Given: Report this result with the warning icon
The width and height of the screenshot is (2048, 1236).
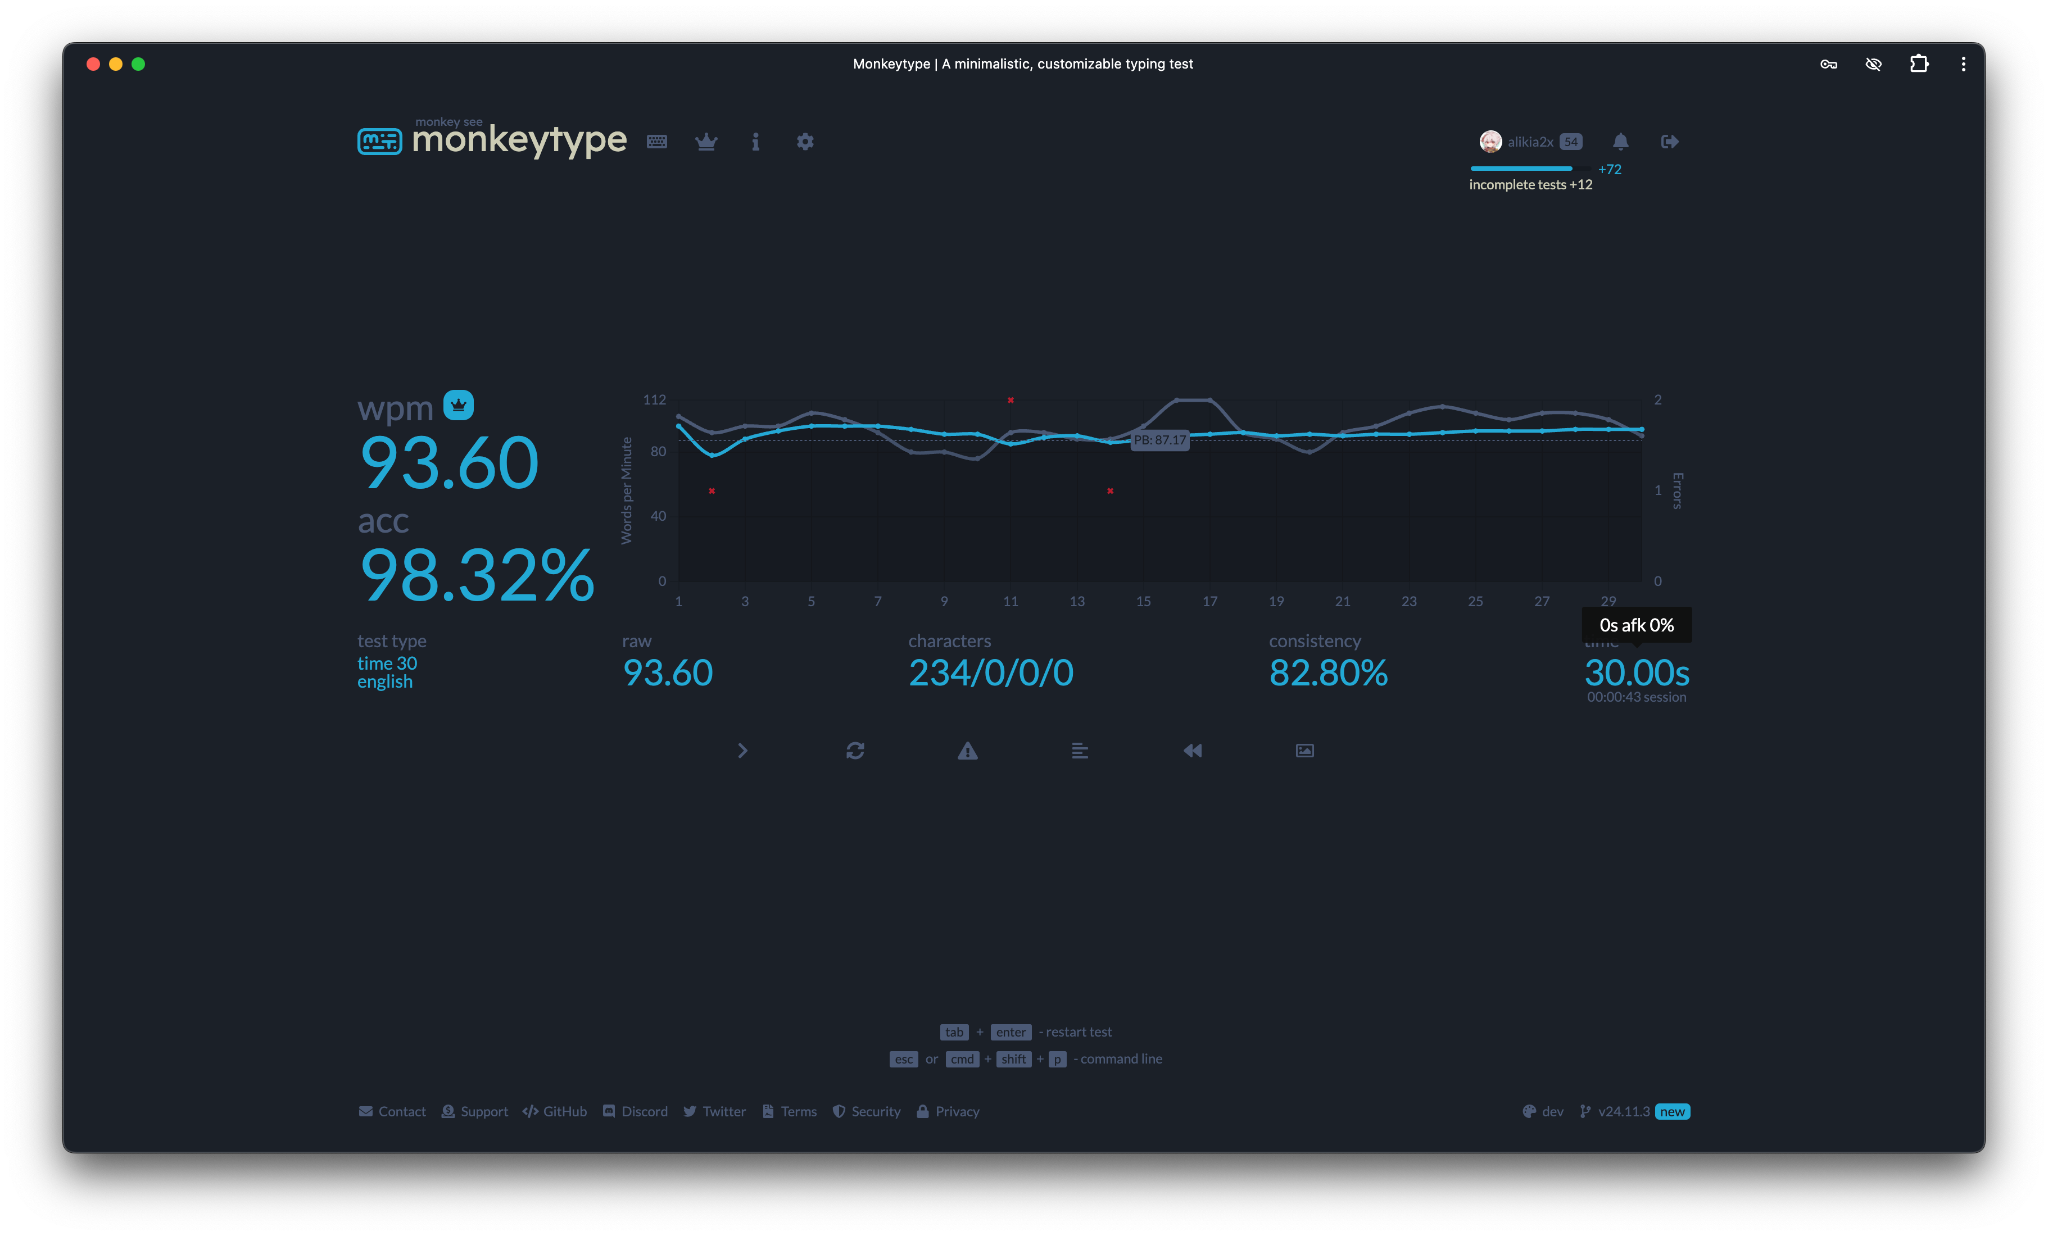Looking at the screenshot, I should (967, 750).
